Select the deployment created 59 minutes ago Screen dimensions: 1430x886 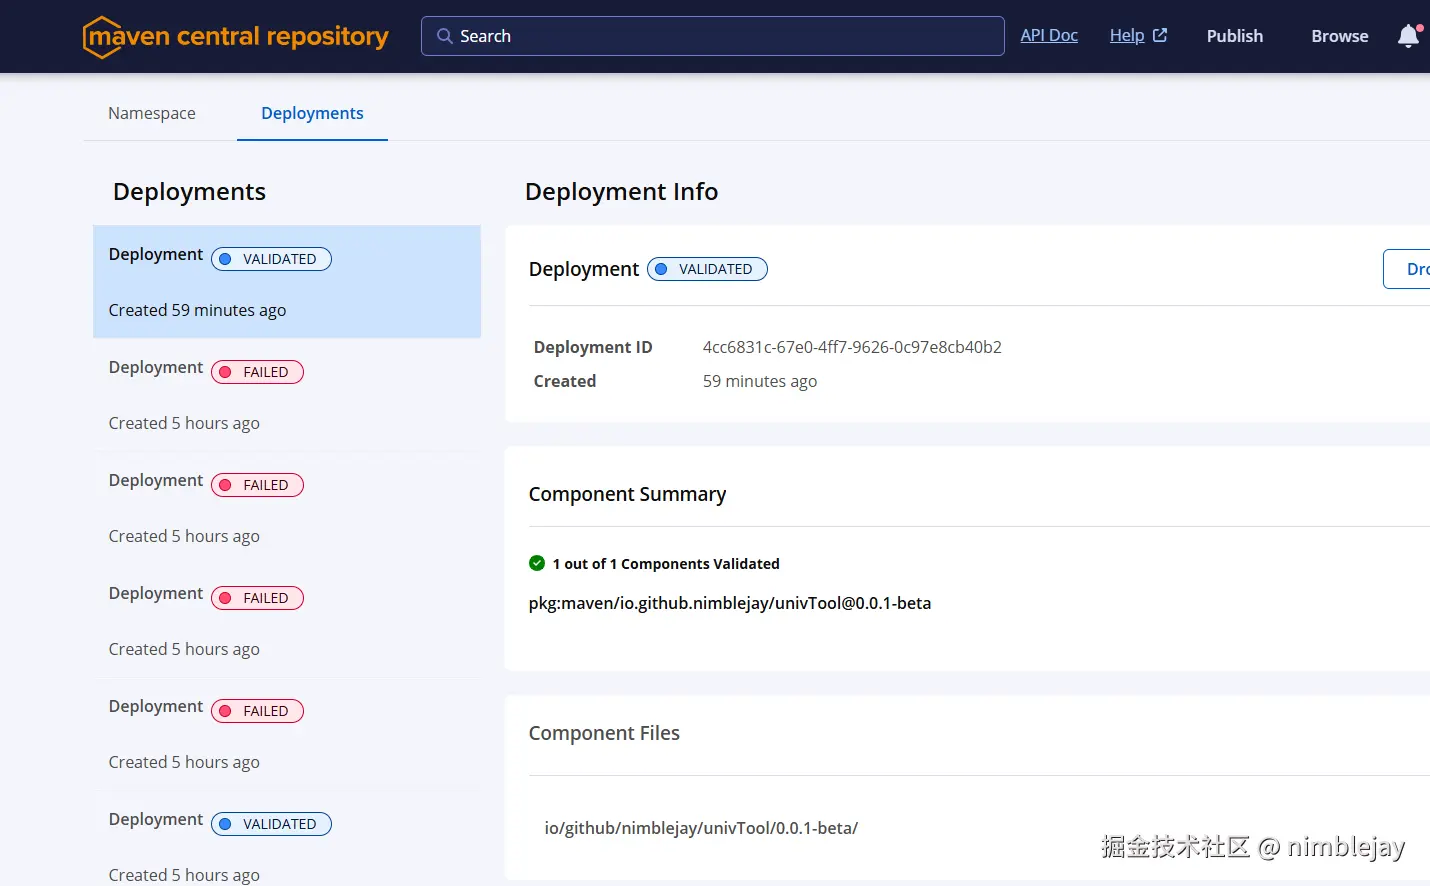[x=287, y=282]
